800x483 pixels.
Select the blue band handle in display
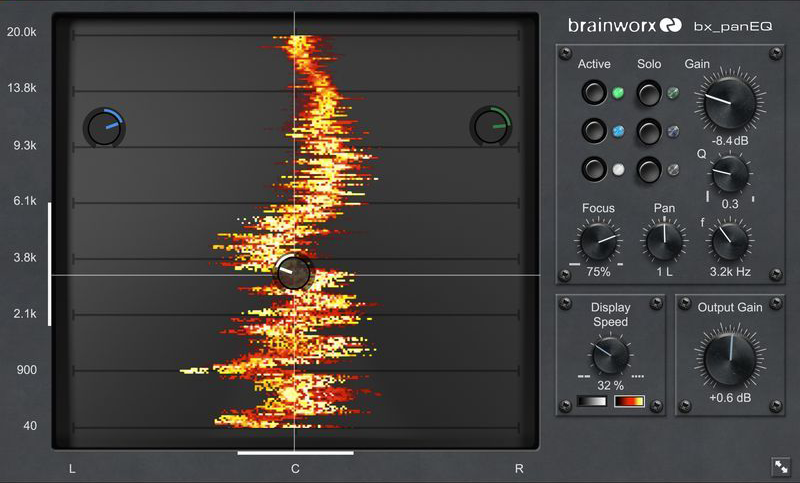[103, 126]
